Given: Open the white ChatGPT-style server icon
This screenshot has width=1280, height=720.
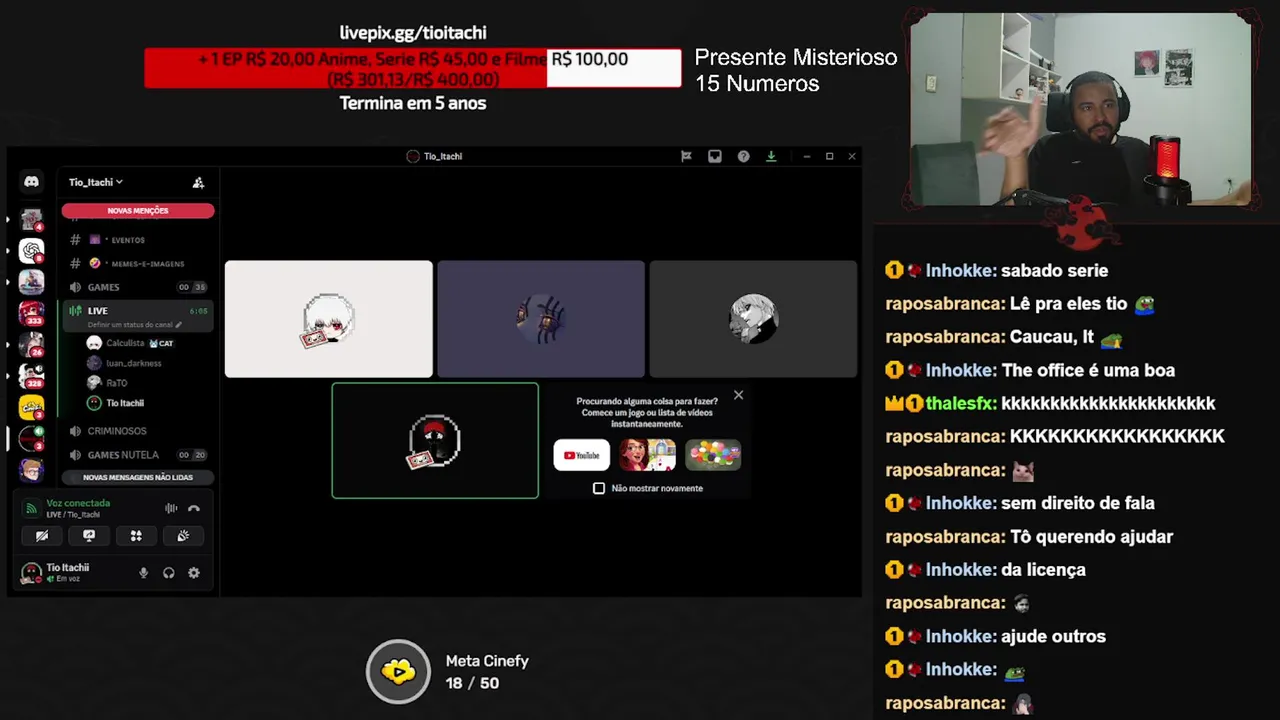Looking at the screenshot, I should click(31, 250).
